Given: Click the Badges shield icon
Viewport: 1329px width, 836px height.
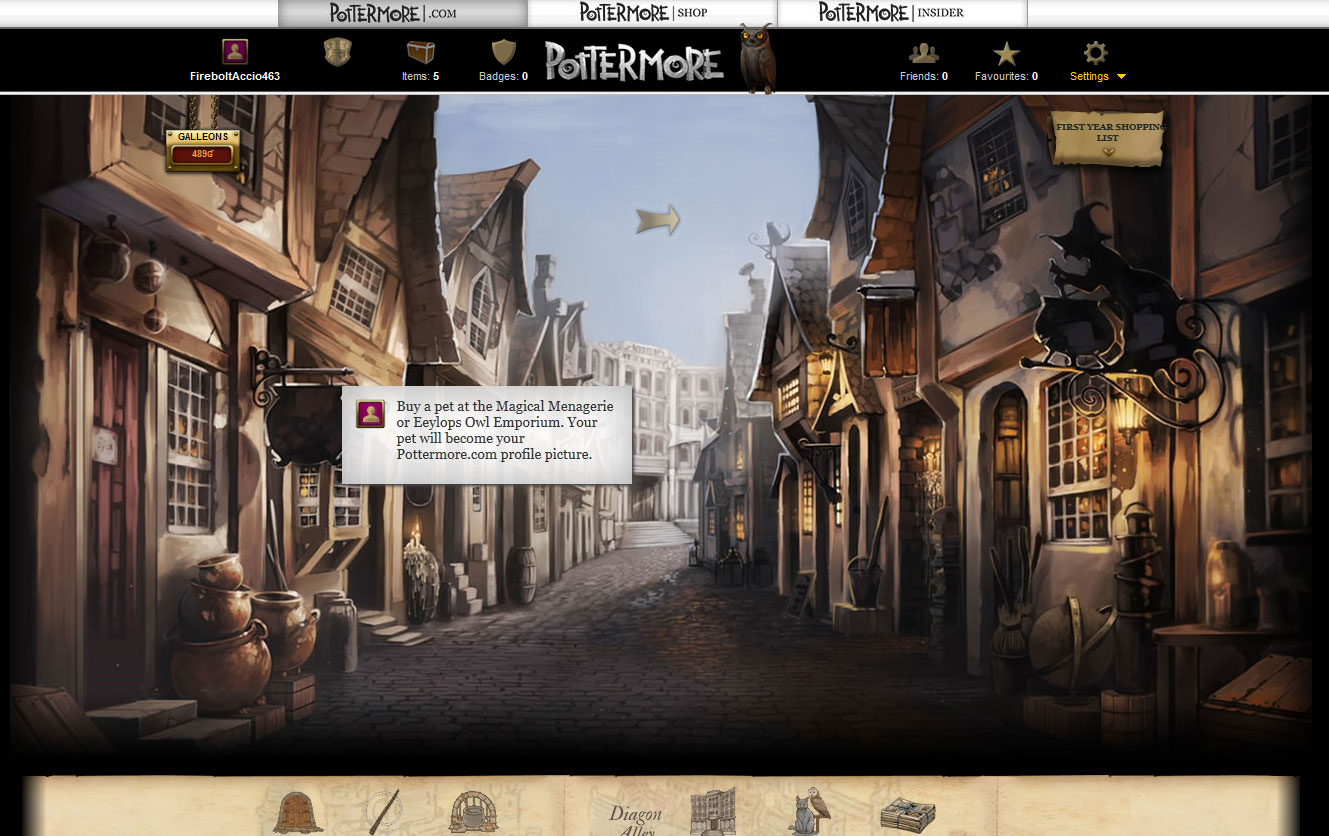Looking at the screenshot, I should point(504,52).
